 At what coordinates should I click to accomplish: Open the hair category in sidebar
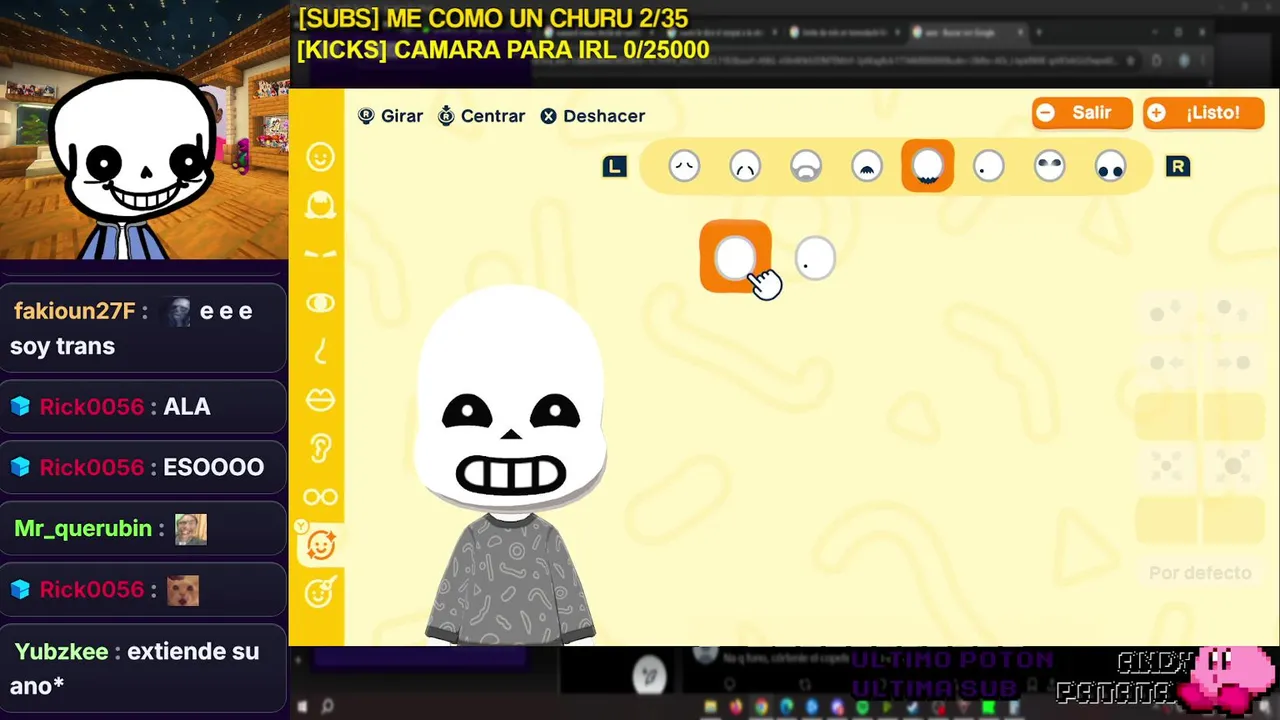(320, 206)
